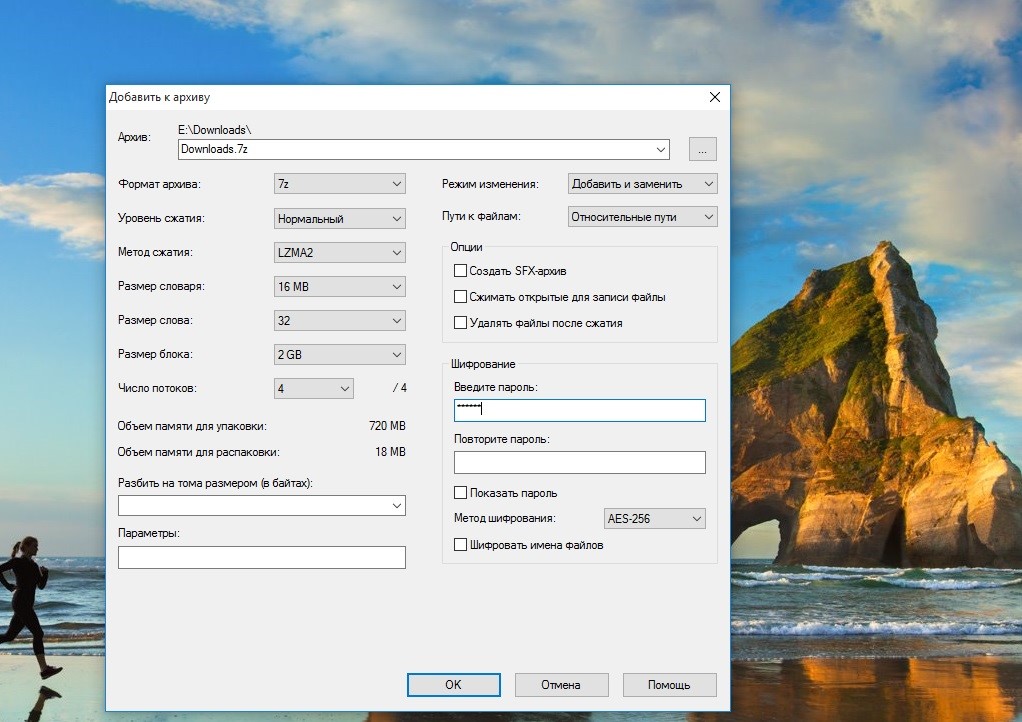Check Сжимать открытые для записи файлы
This screenshot has height=722, width=1022.
pos(461,297)
